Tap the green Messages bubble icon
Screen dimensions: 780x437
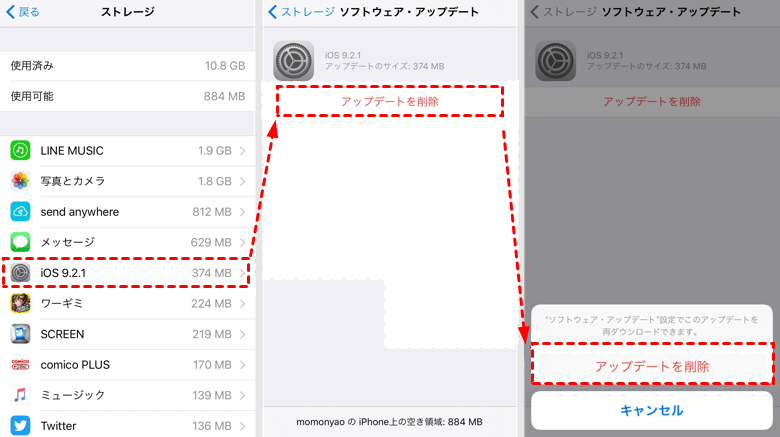click(20, 242)
